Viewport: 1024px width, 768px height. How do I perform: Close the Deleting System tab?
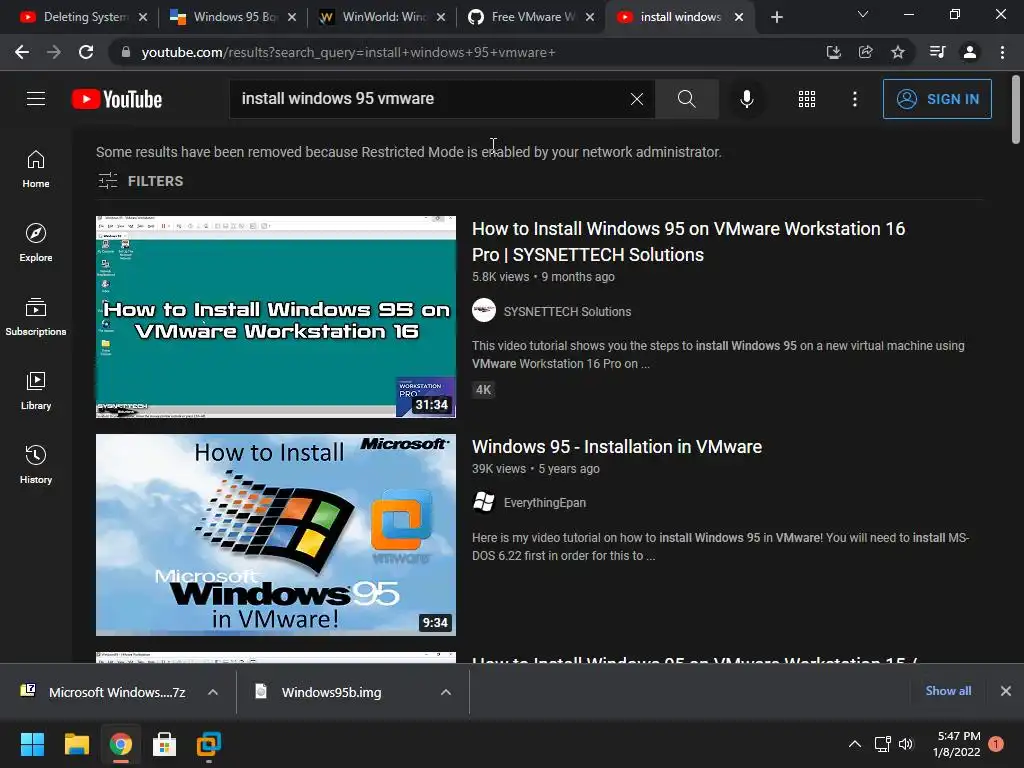pyautogui.click(x=143, y=17)
